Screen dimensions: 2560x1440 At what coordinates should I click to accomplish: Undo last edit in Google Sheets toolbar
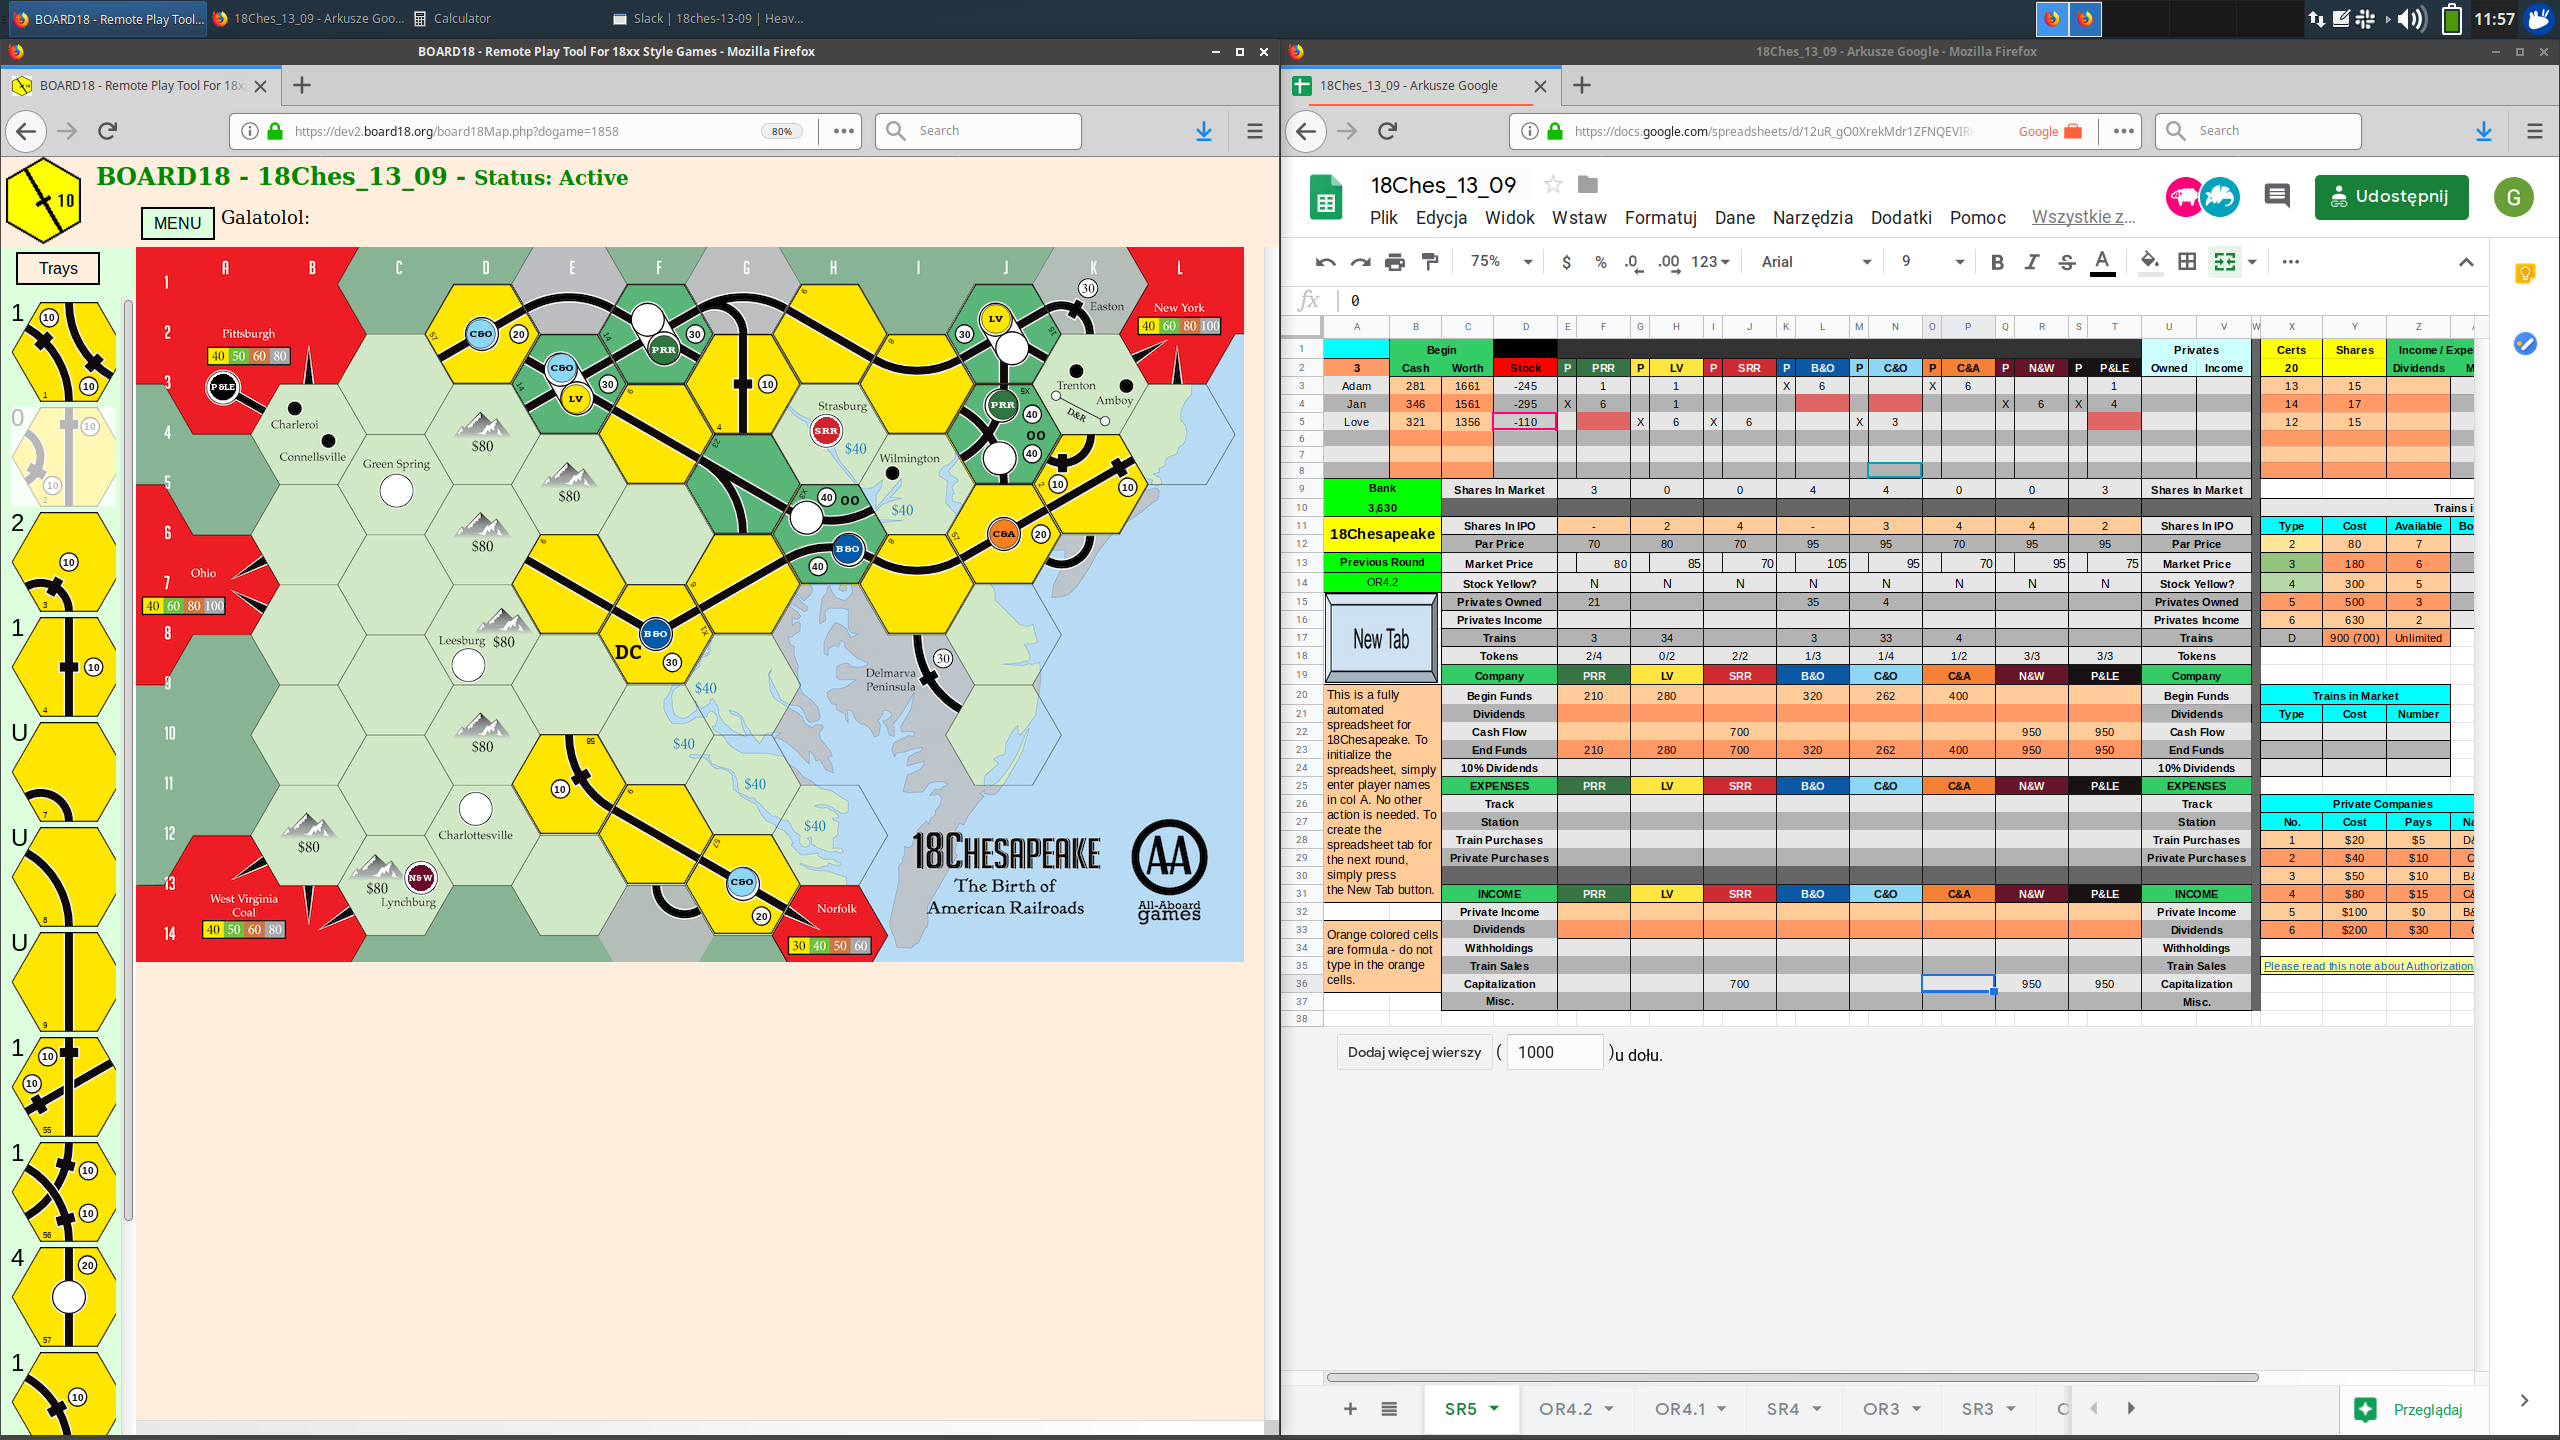click(x=1325, y=262)
